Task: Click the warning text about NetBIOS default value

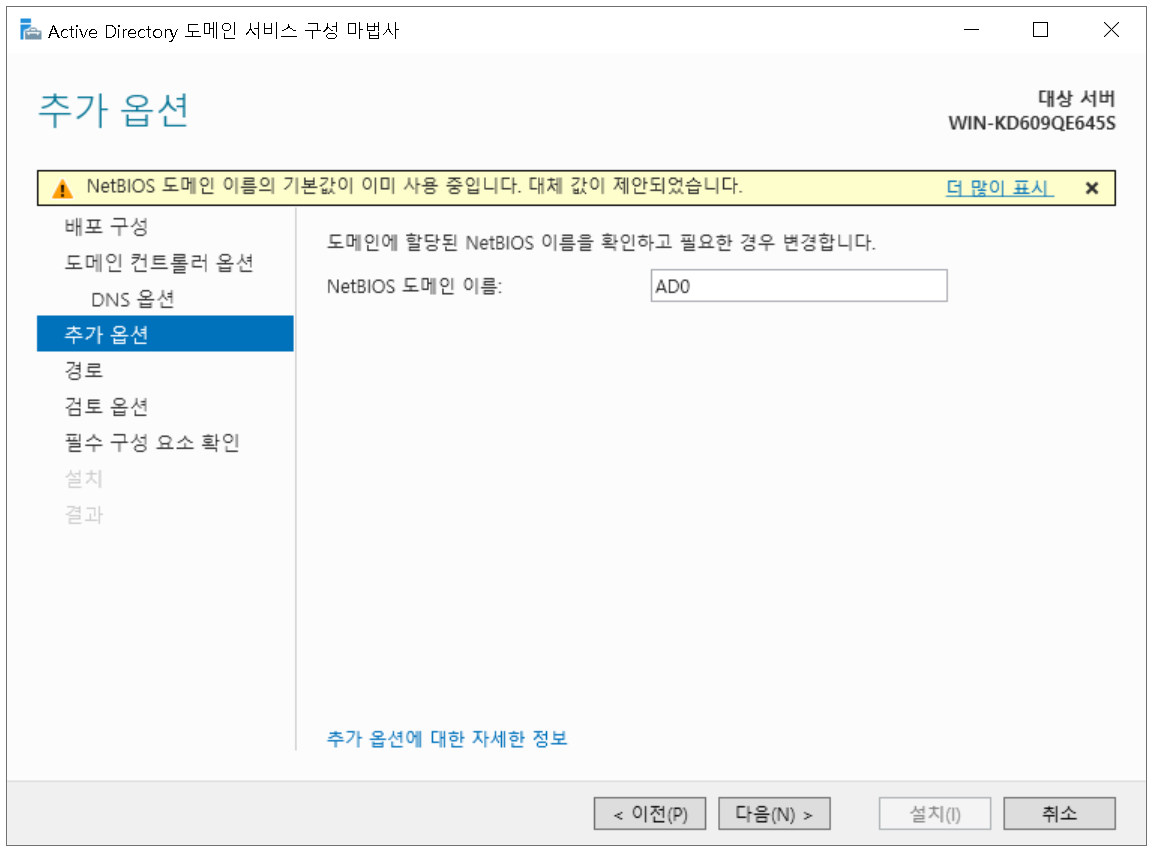Action: coord(414,186)
